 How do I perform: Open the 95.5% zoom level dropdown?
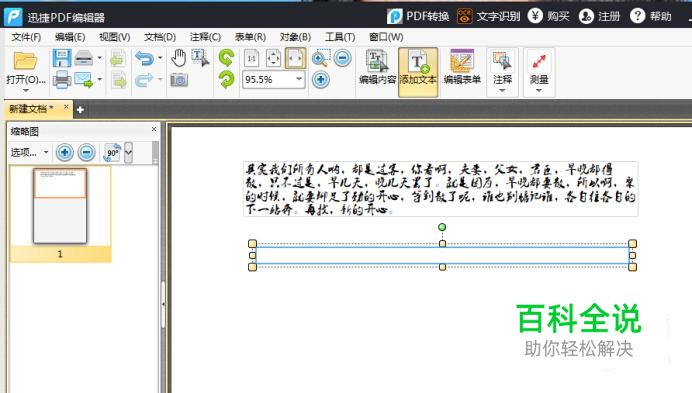[299, 79]
